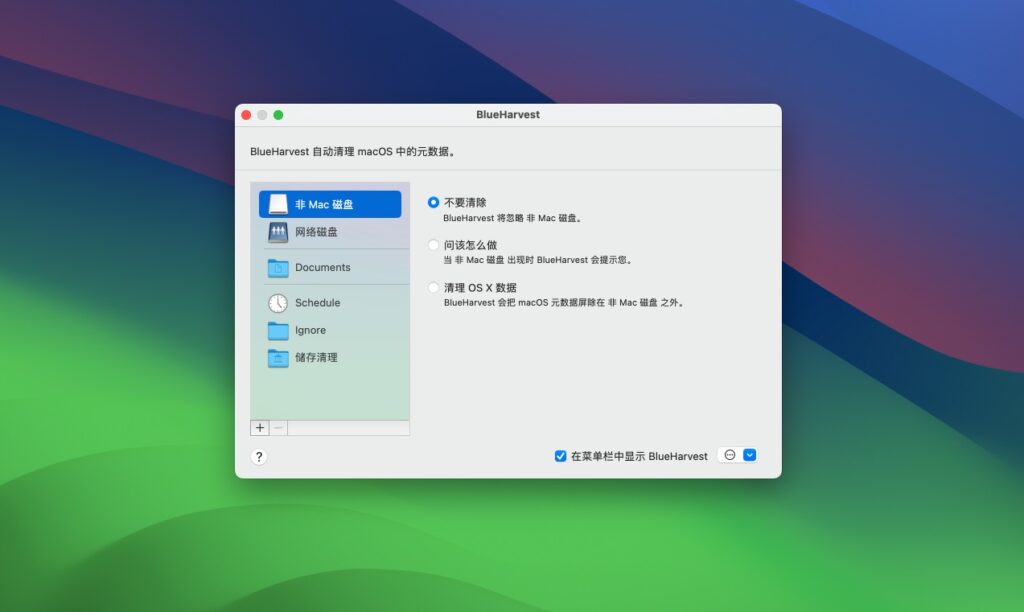Open Schedule using the clock icon
The width and height of the screenshot is (1024, 612).
click(278, 302)
